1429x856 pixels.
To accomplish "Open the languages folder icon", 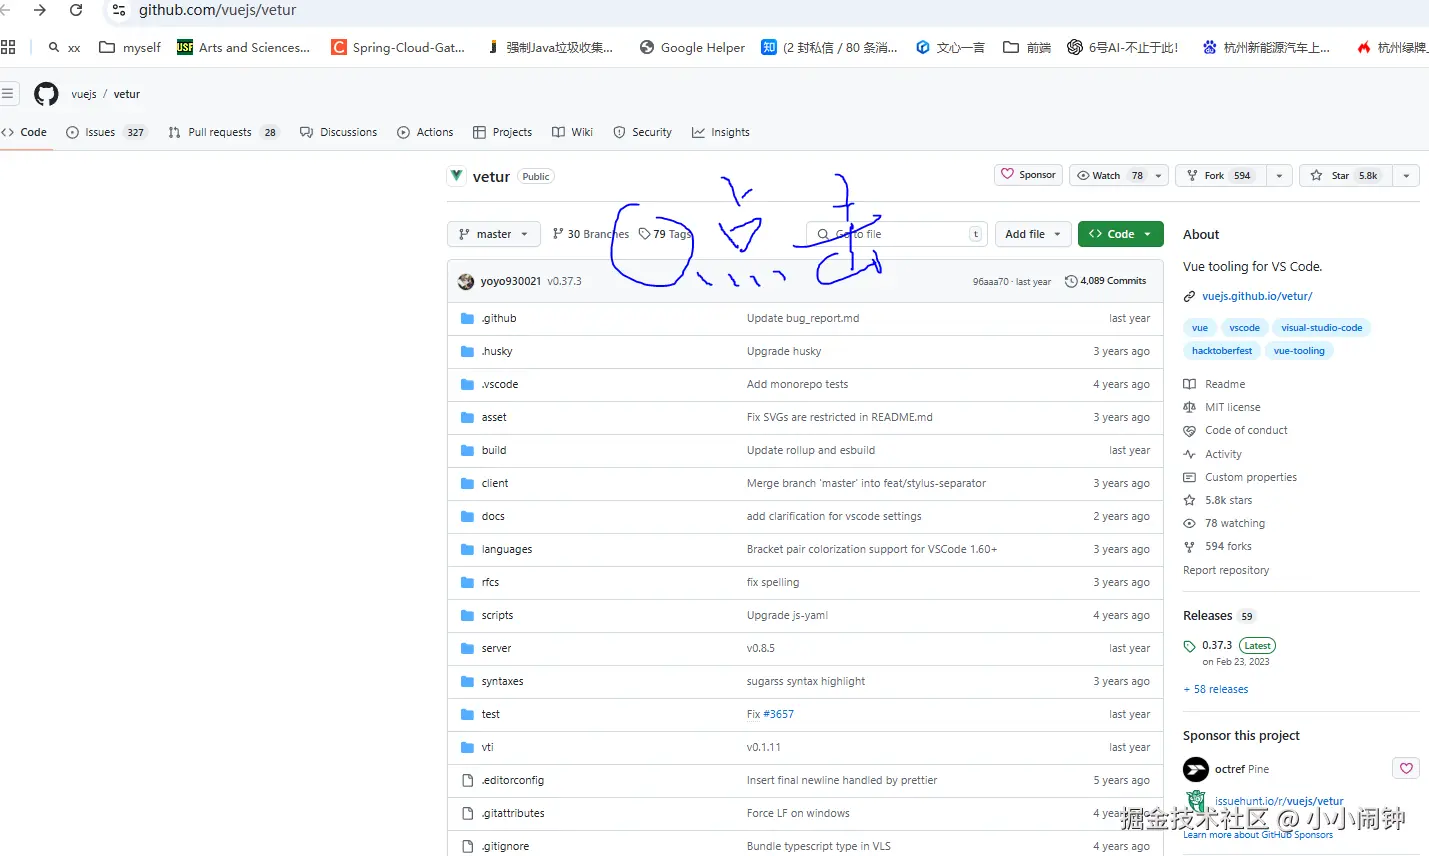I will point(467,549).
